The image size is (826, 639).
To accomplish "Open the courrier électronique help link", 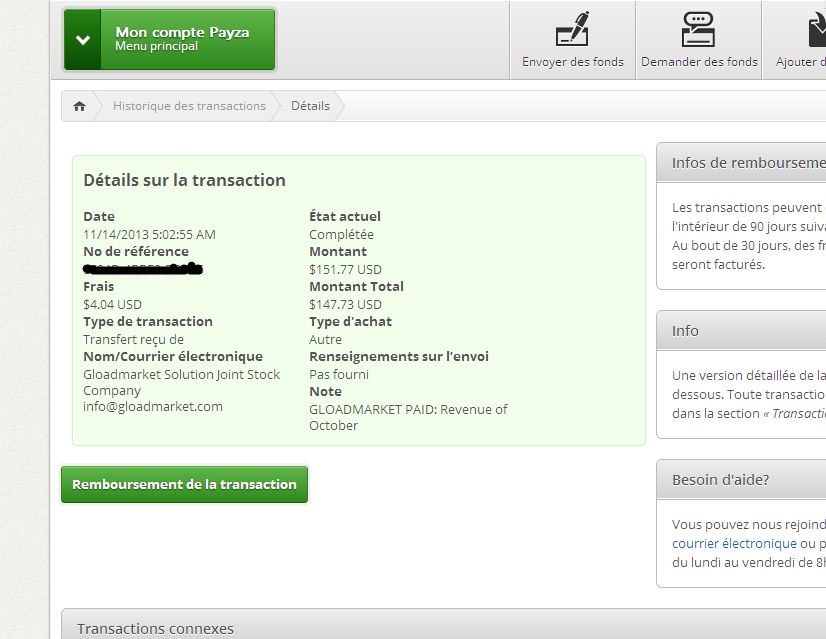I will [734, 543].
